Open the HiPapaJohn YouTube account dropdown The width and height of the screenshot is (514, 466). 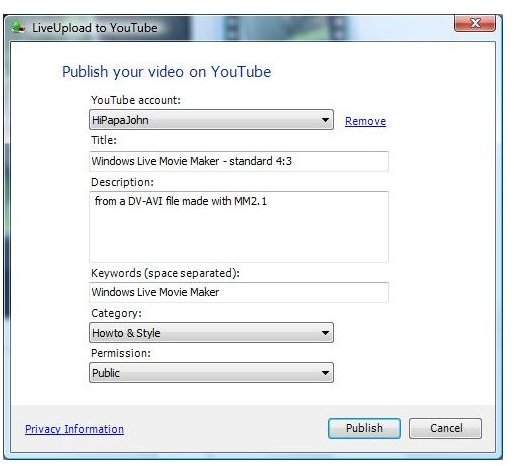point(211,120)
